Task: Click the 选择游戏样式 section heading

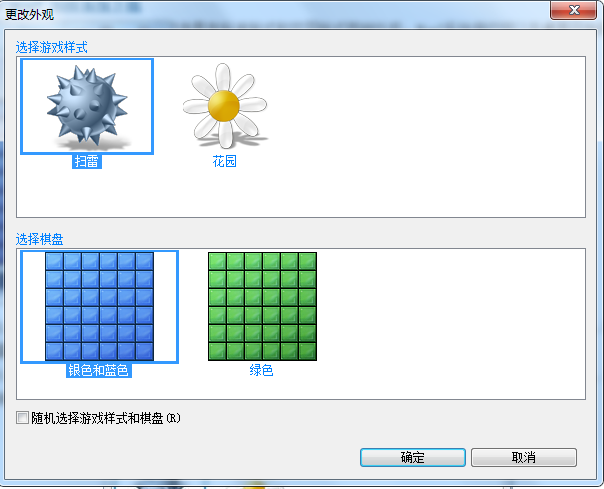Action: tap(52, 47)
